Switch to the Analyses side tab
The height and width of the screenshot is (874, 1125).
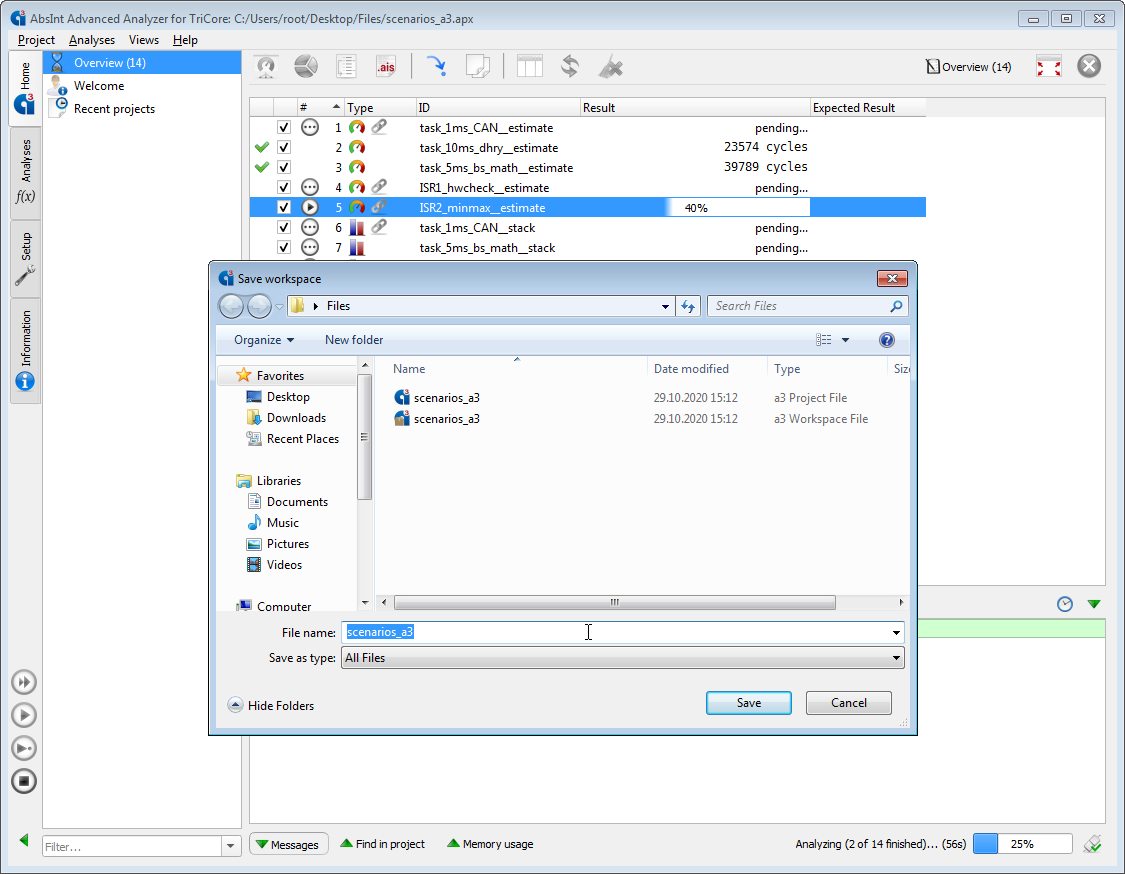pos(25,172)
